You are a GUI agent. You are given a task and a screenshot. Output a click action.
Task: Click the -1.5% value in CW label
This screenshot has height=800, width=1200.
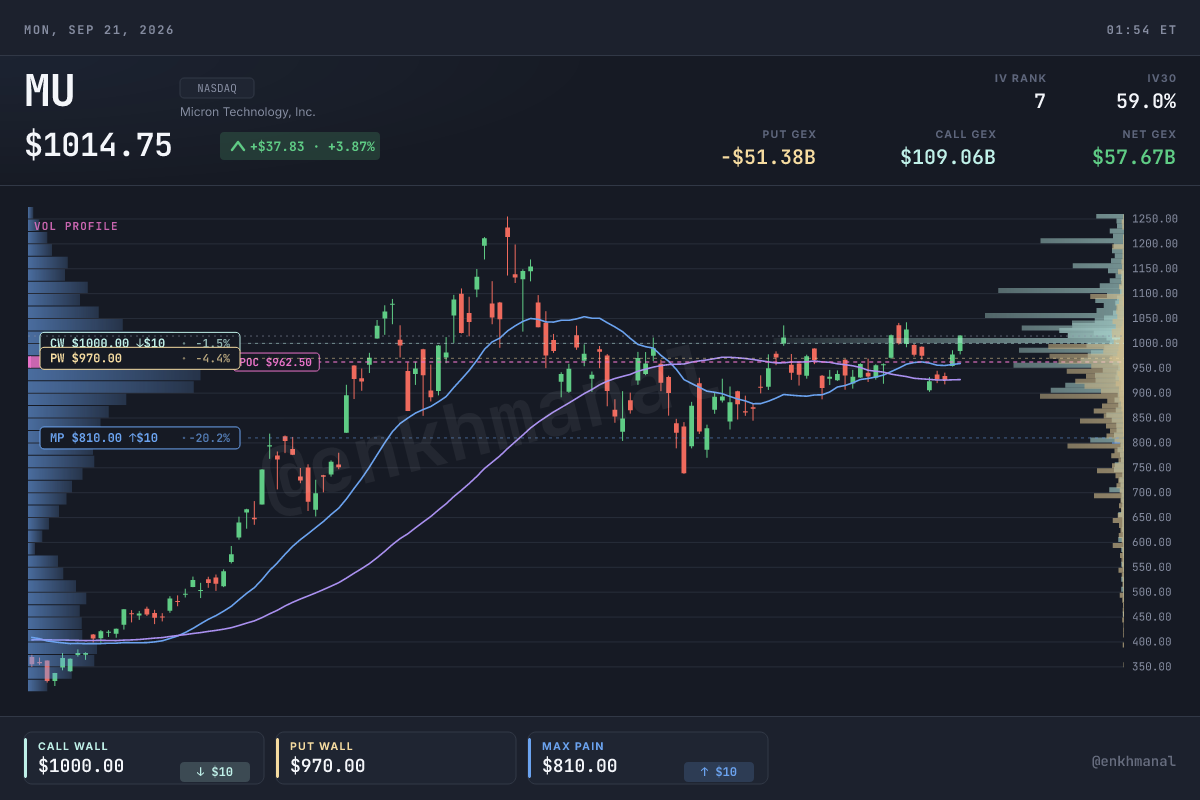click(x=212, y=343)
